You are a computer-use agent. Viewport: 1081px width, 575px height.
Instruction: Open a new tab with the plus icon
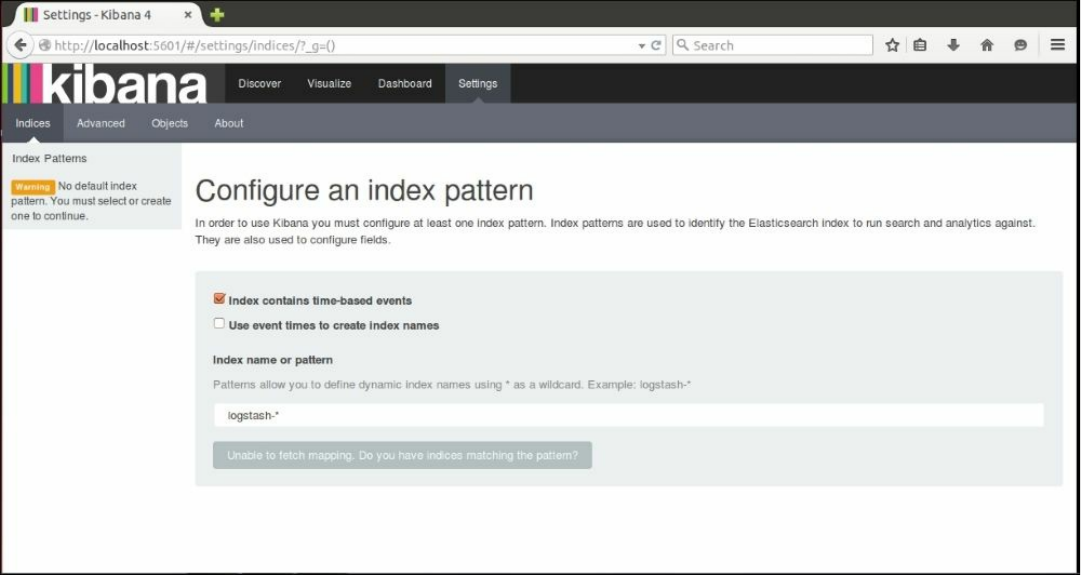(x=217, y=14)
